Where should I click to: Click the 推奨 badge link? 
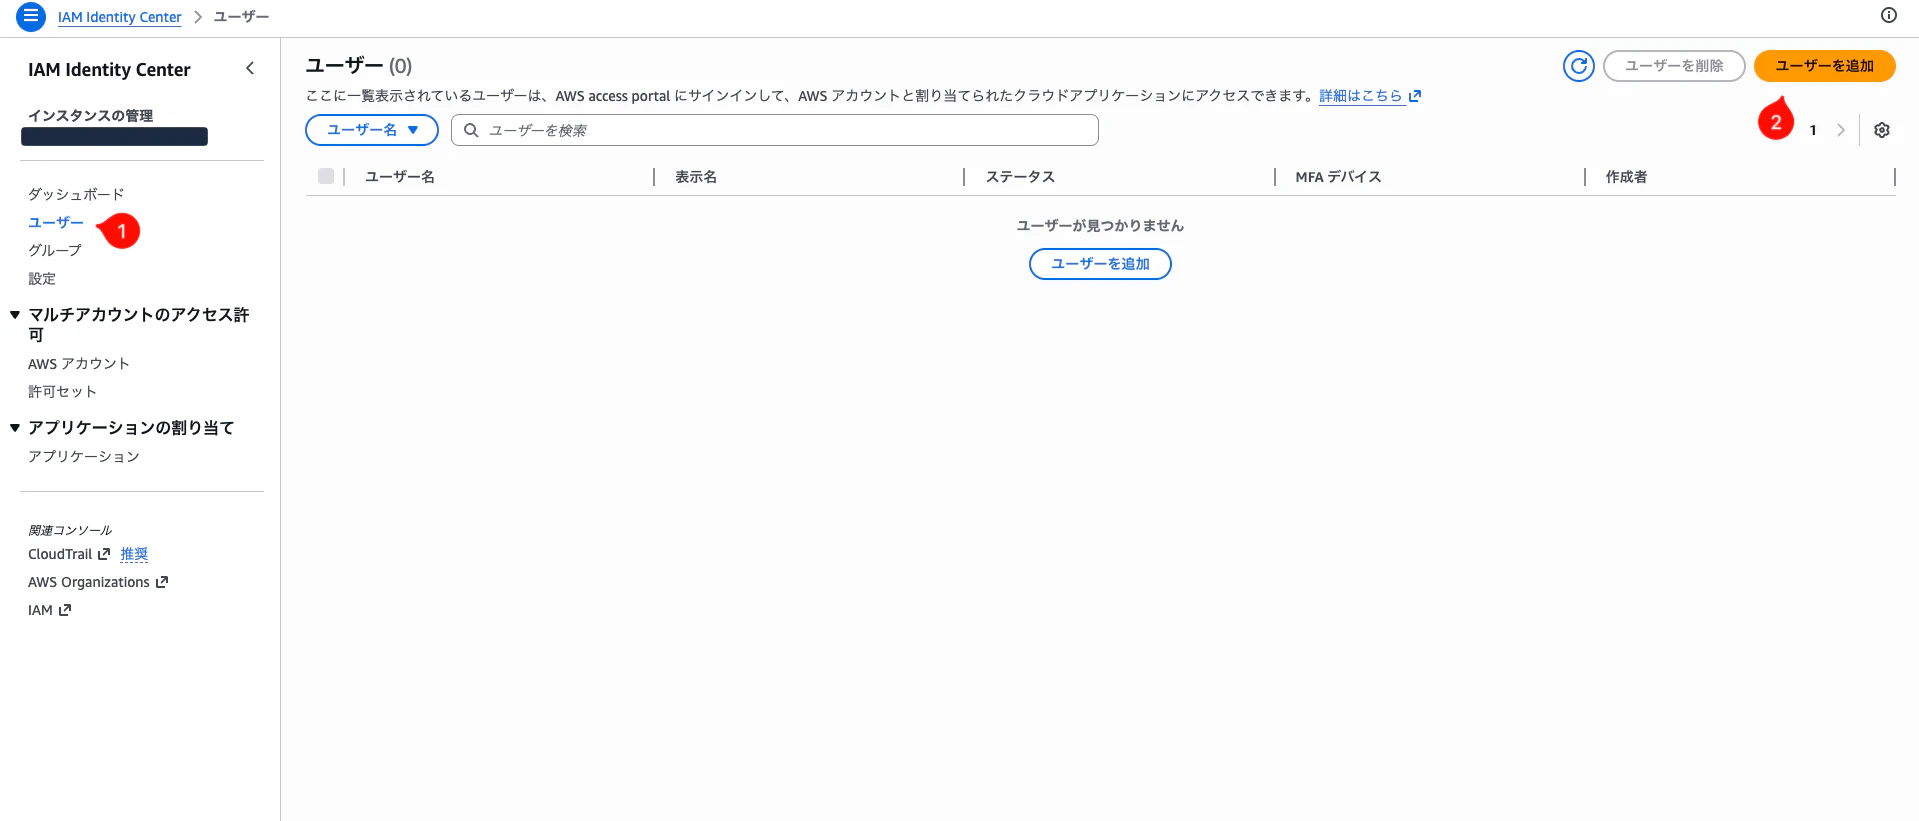134,554
